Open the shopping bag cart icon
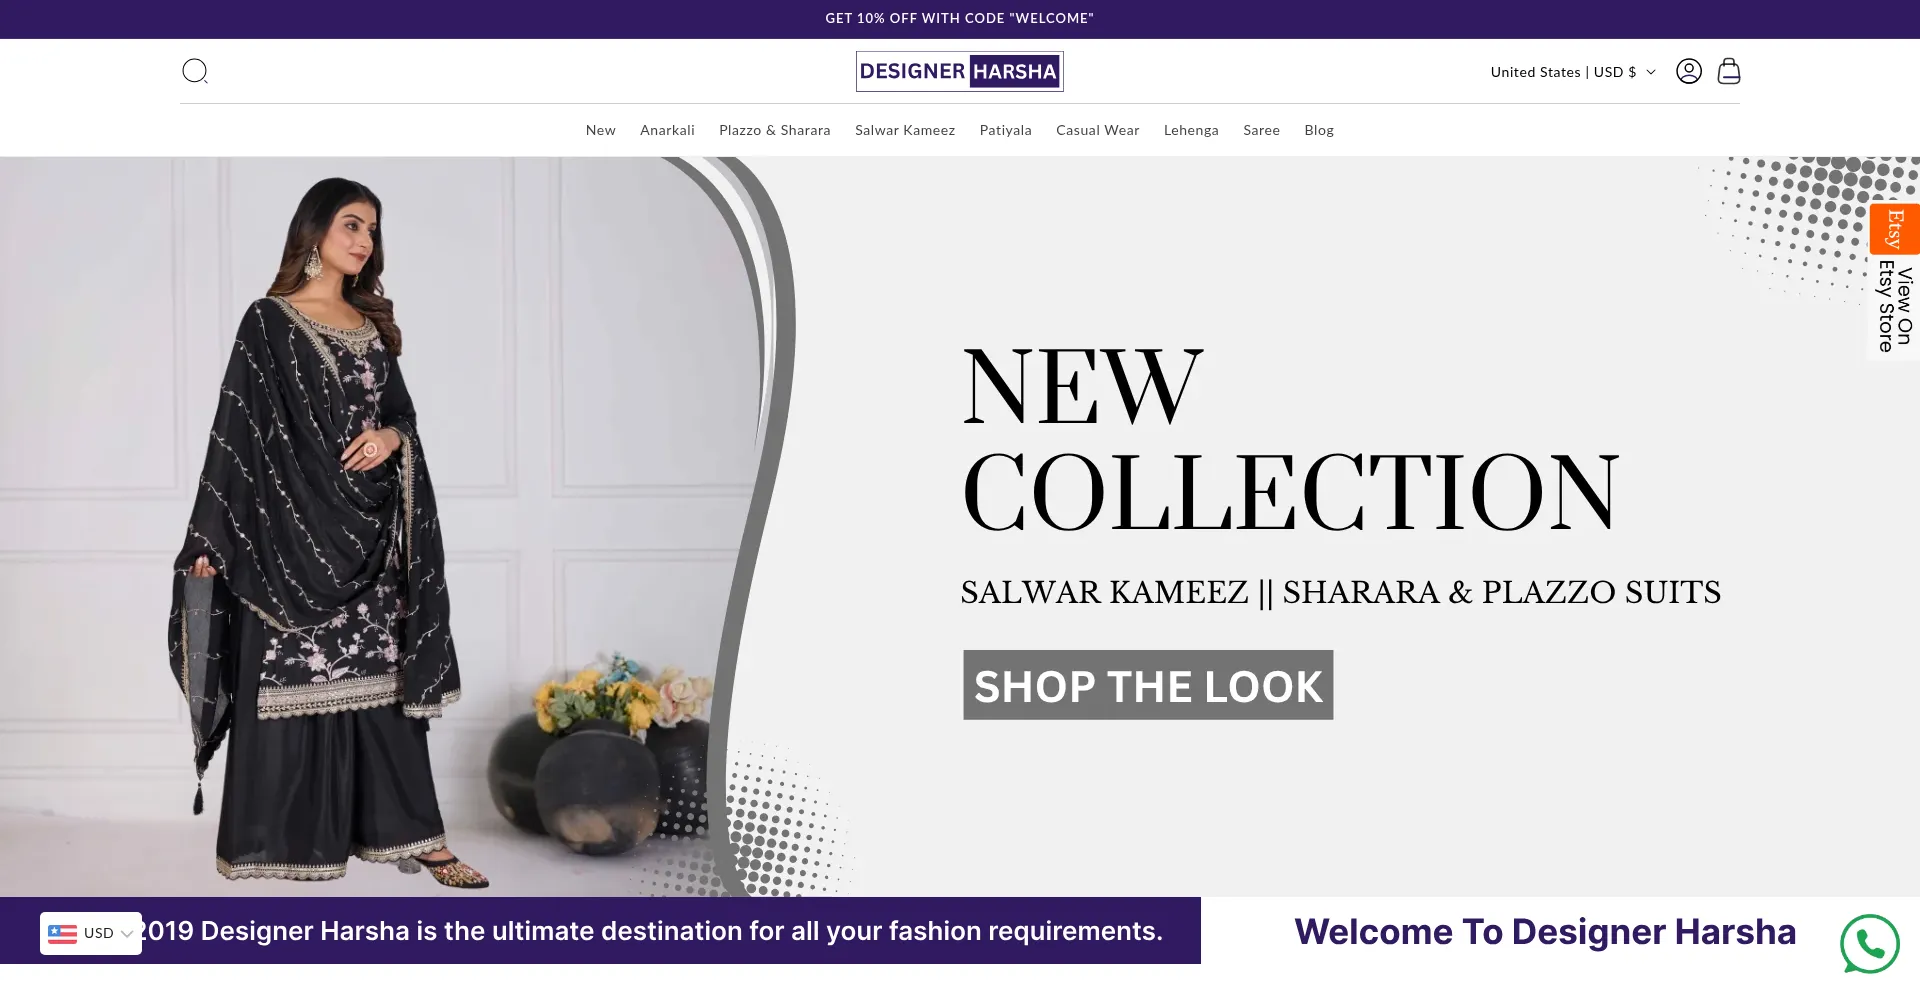The image size is (1920, 993). click(x=1729, y=71)
